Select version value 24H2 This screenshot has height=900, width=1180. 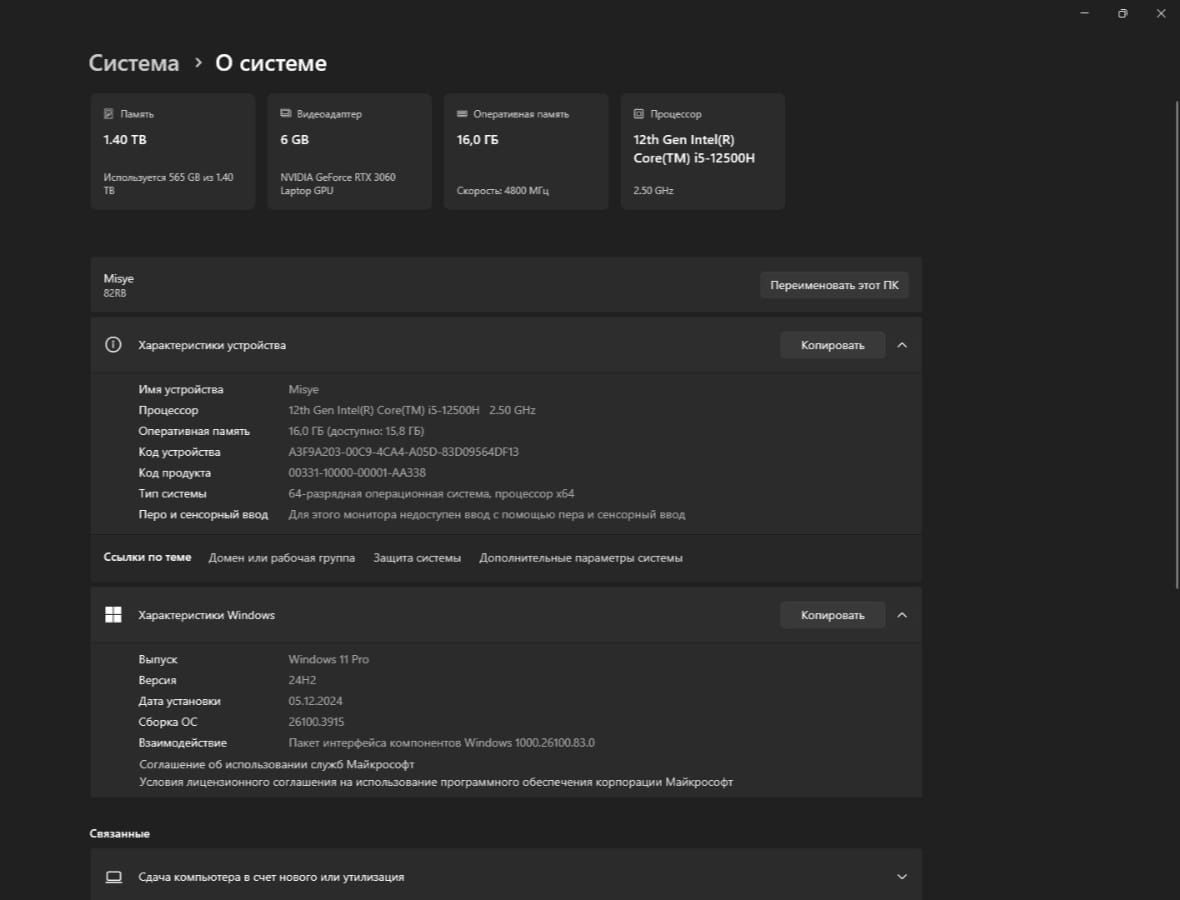click(302, 680)
